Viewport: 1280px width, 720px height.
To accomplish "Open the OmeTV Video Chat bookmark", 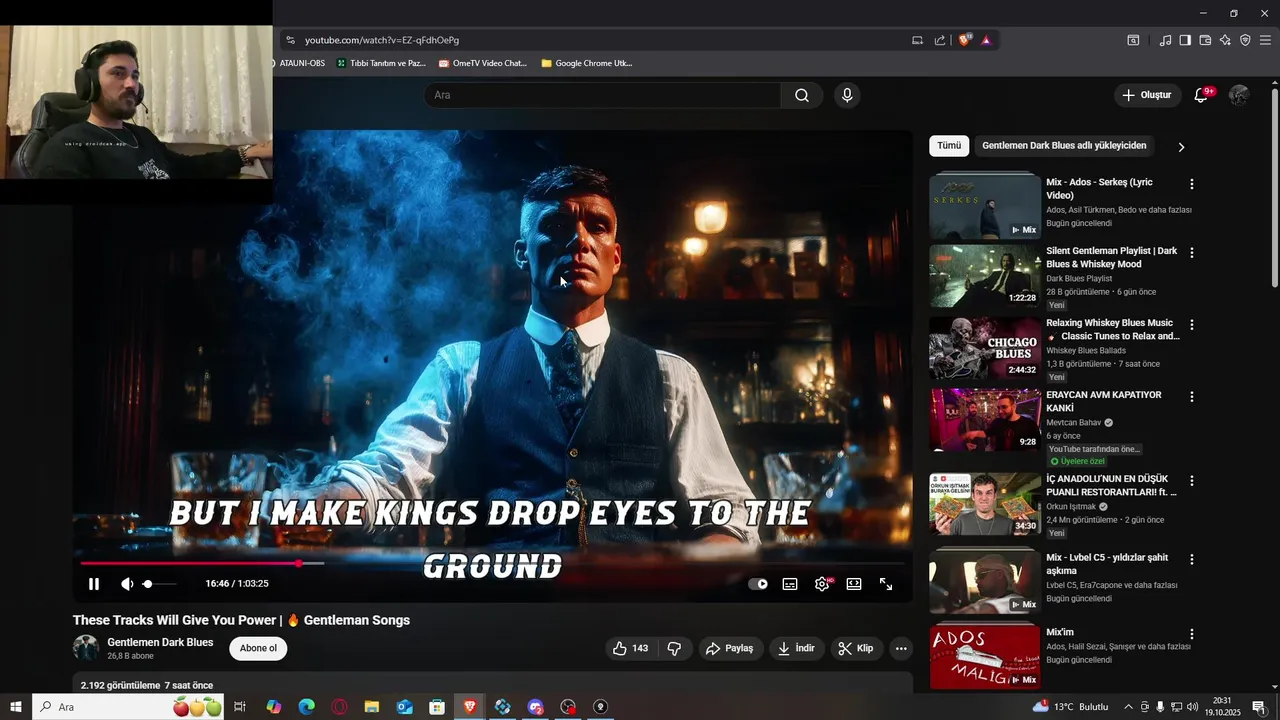I will pyautogui.click(x=482, y=63).
